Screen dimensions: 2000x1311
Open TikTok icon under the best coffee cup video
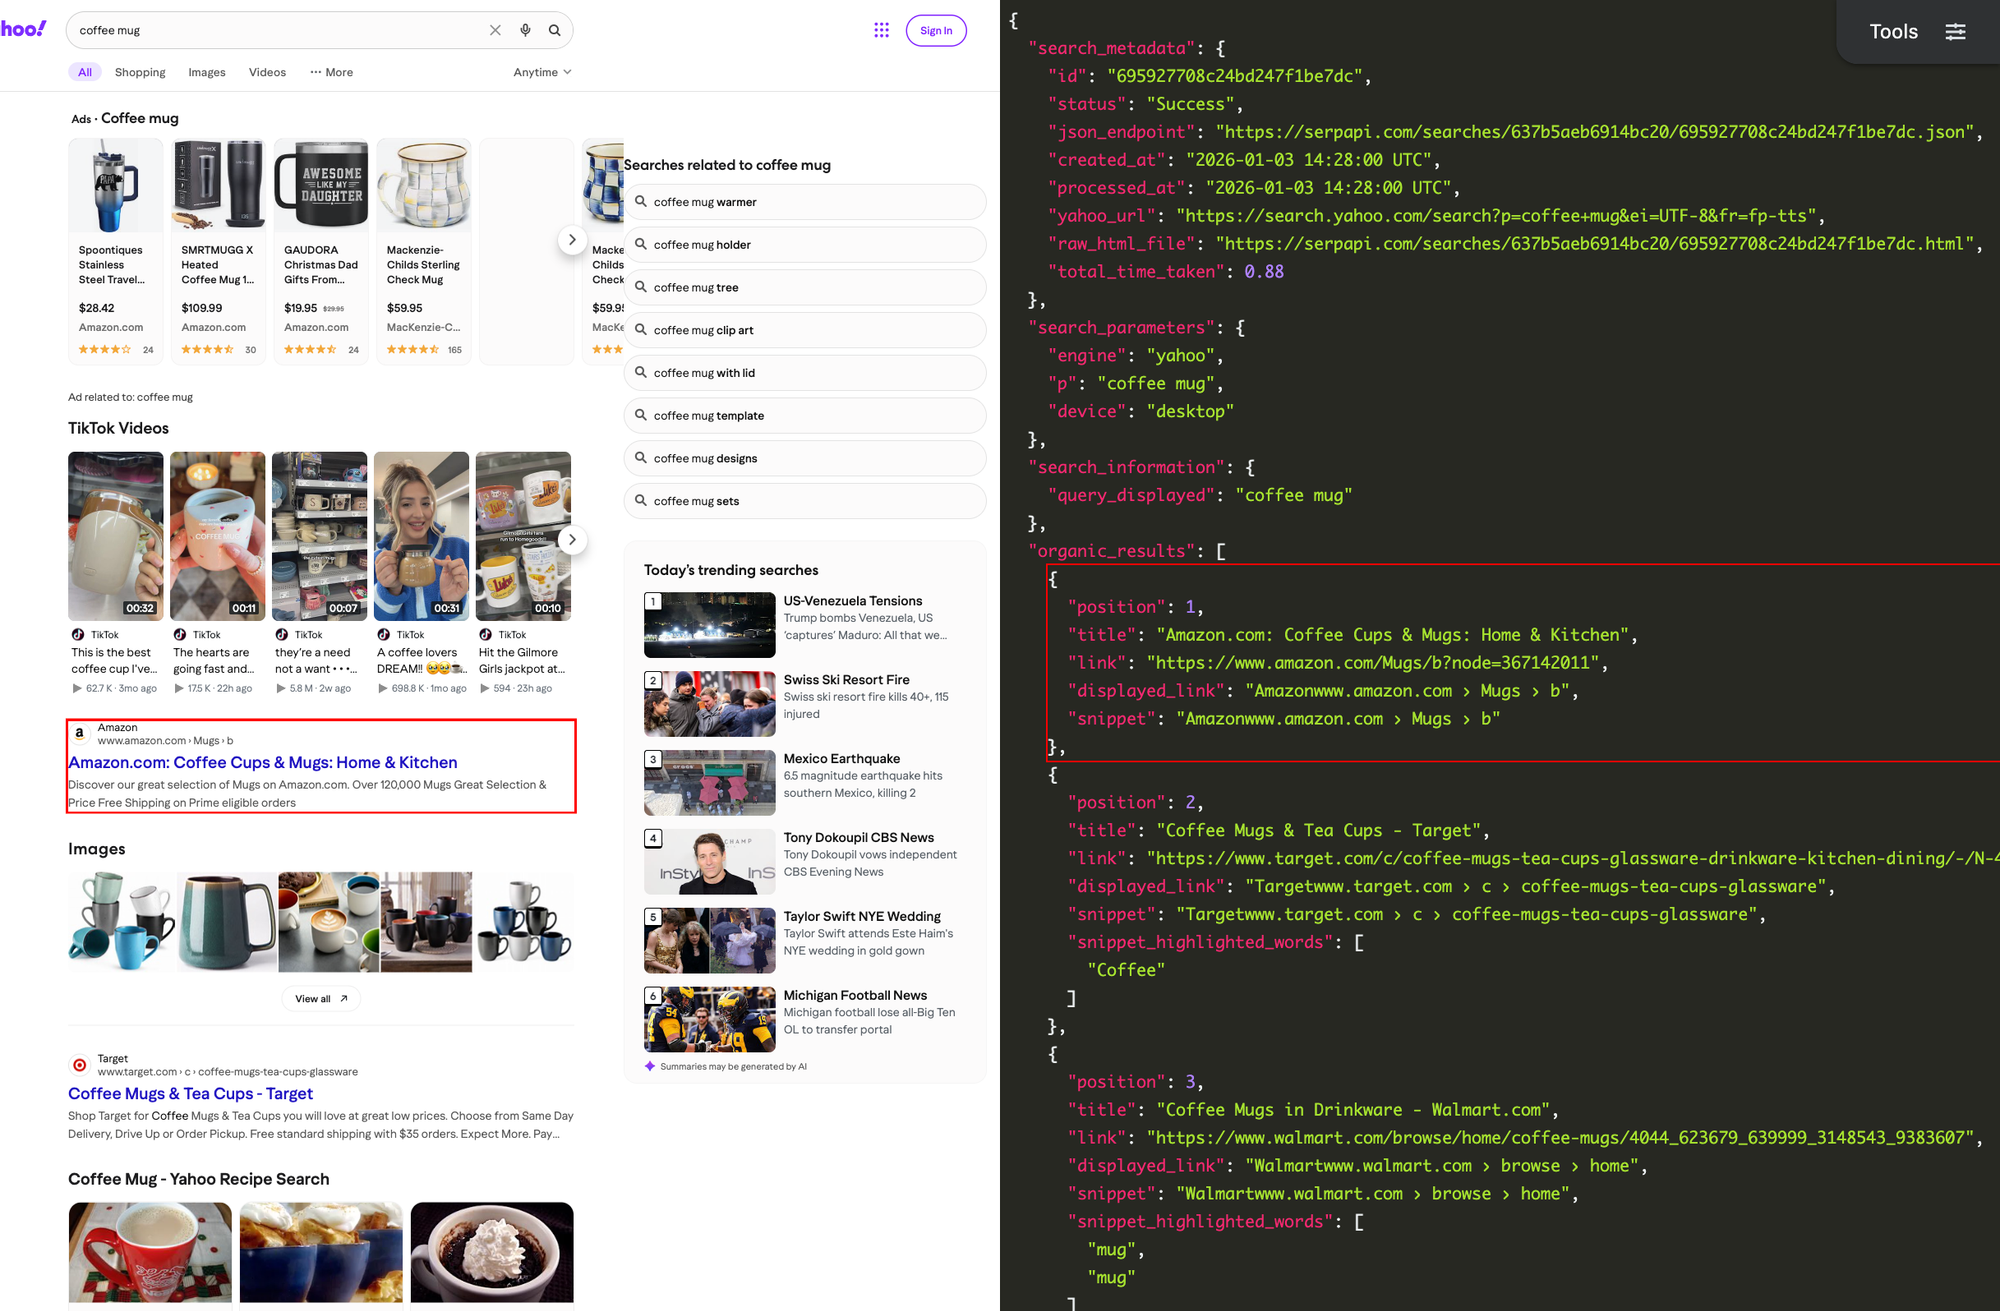[78, 635]
